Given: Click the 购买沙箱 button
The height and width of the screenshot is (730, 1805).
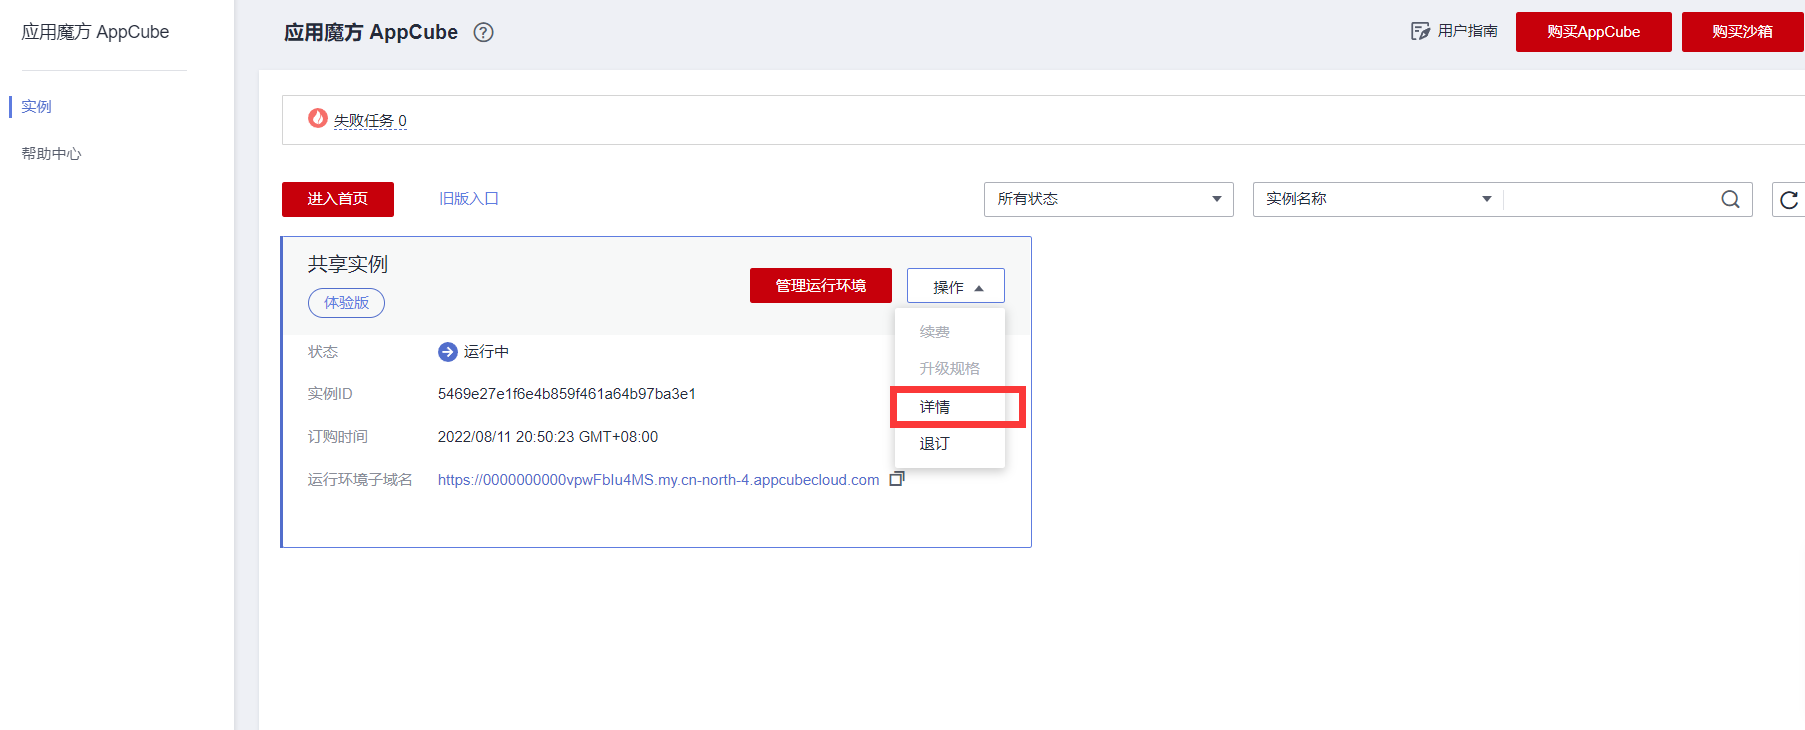Looking at the screenshot, I should click(1742, 32).
